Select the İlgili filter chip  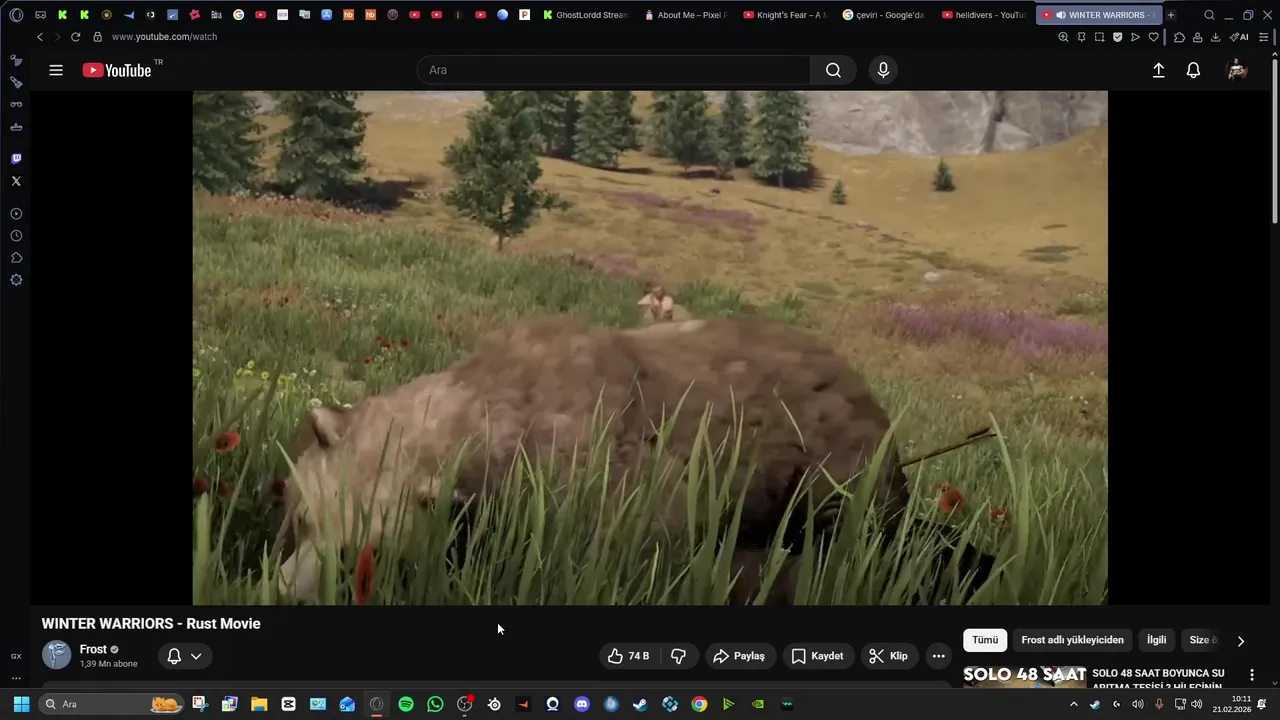[1156, 640]
